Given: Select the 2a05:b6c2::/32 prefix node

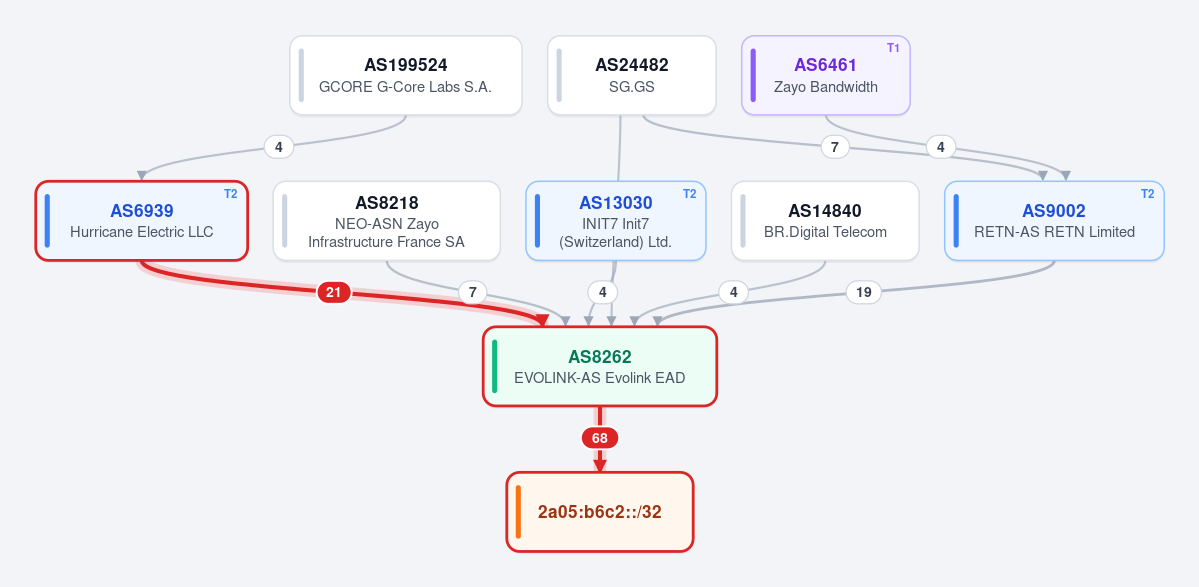Looking at the screenshot, I should 600,511.
